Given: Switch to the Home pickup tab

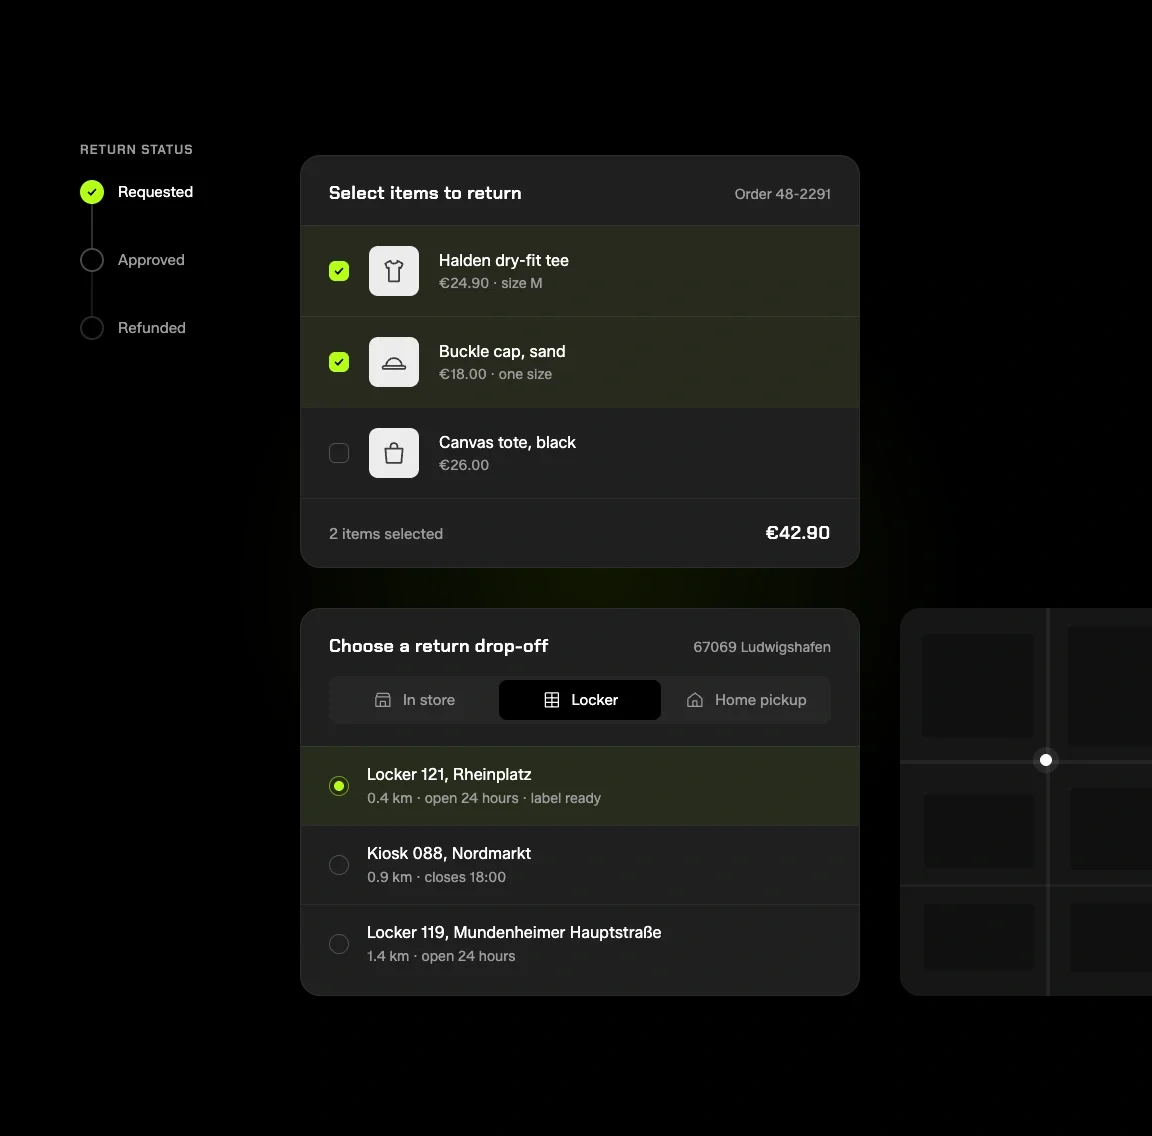Looking at the screenshot, I should [746, 700].
